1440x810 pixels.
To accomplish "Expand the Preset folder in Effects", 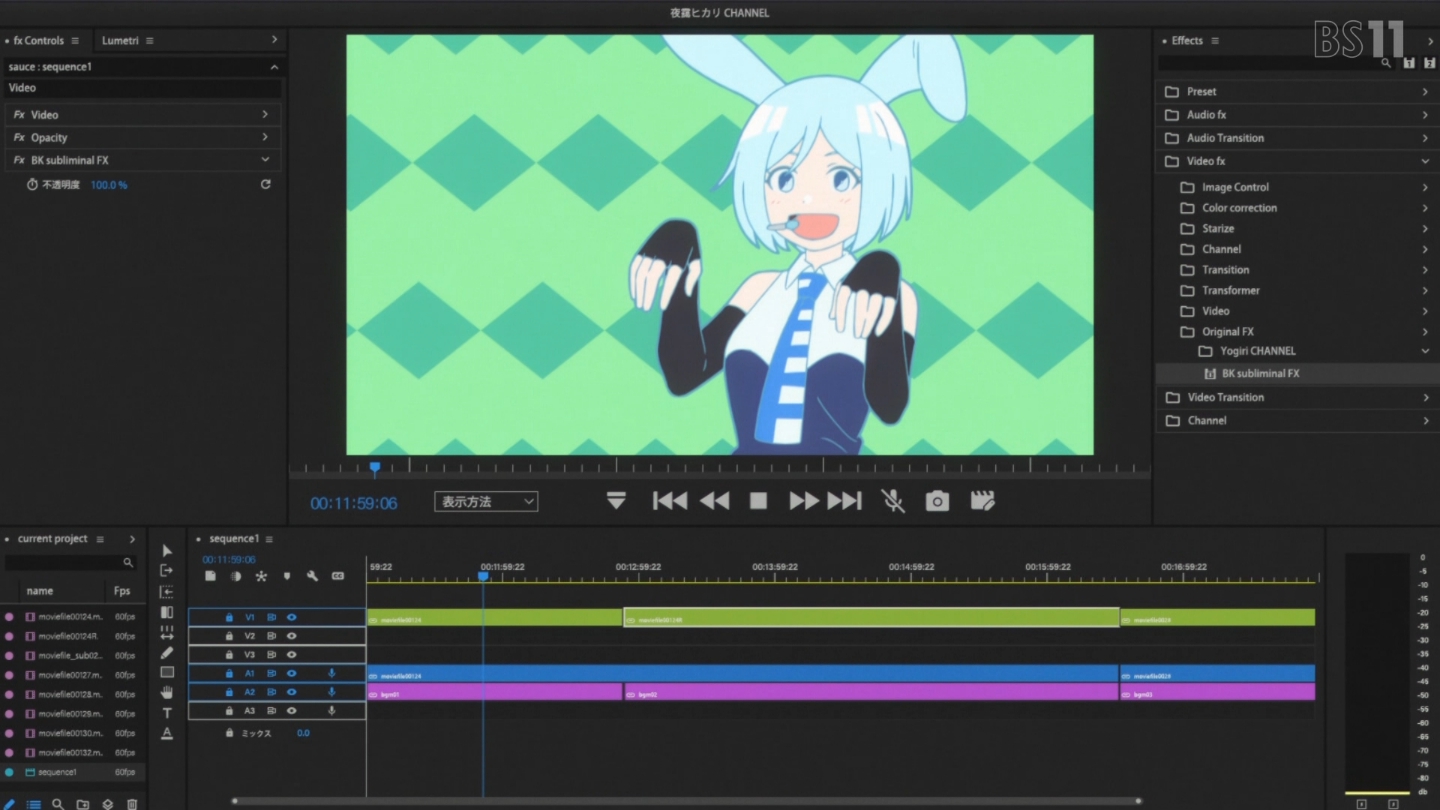I will click(x=1425, y=92).
